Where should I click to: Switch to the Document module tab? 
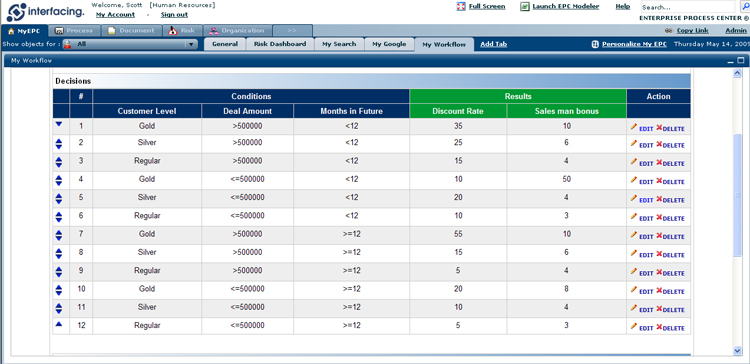pos(131,31)
